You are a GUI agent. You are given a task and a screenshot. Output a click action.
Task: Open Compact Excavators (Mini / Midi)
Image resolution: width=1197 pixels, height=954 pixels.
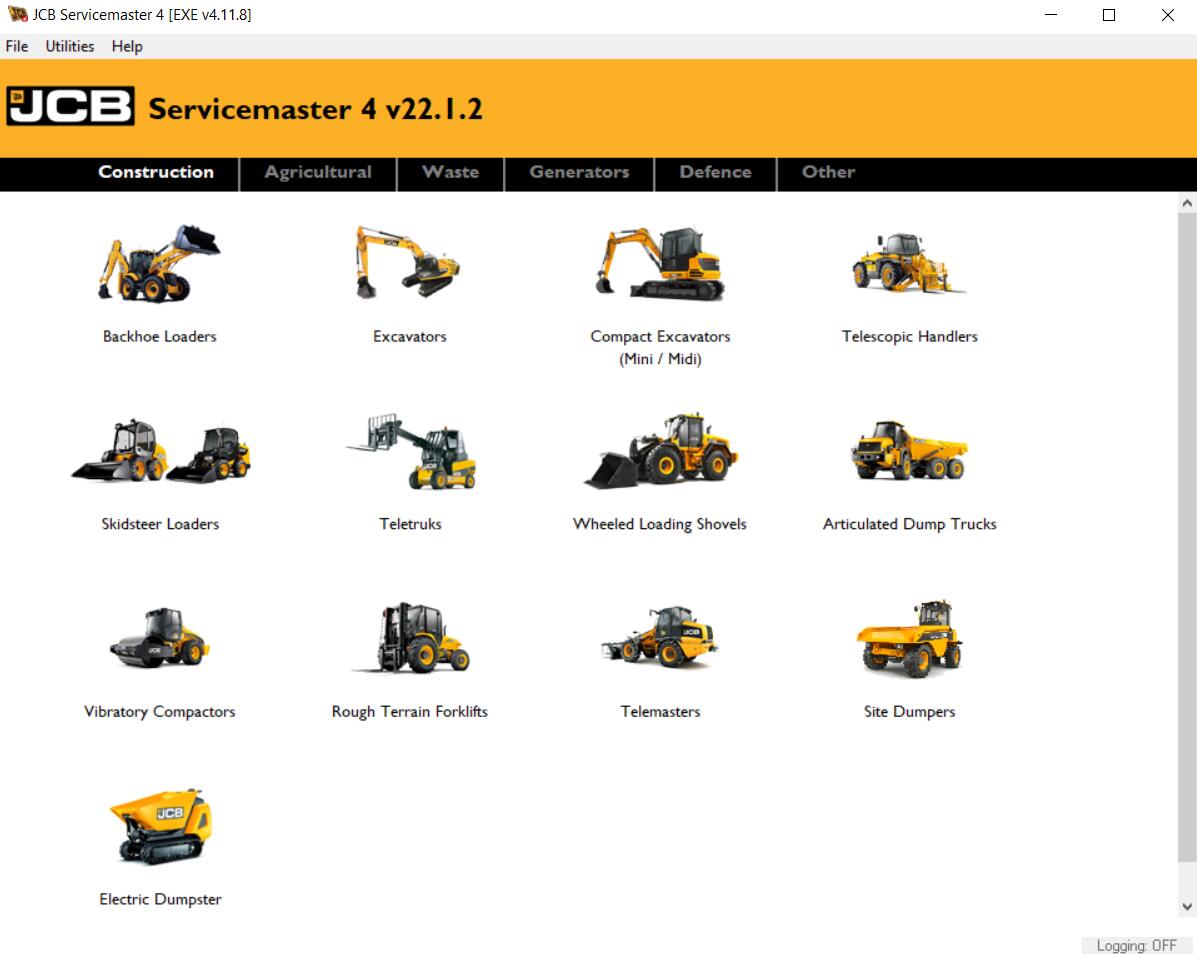pos(660,262)
